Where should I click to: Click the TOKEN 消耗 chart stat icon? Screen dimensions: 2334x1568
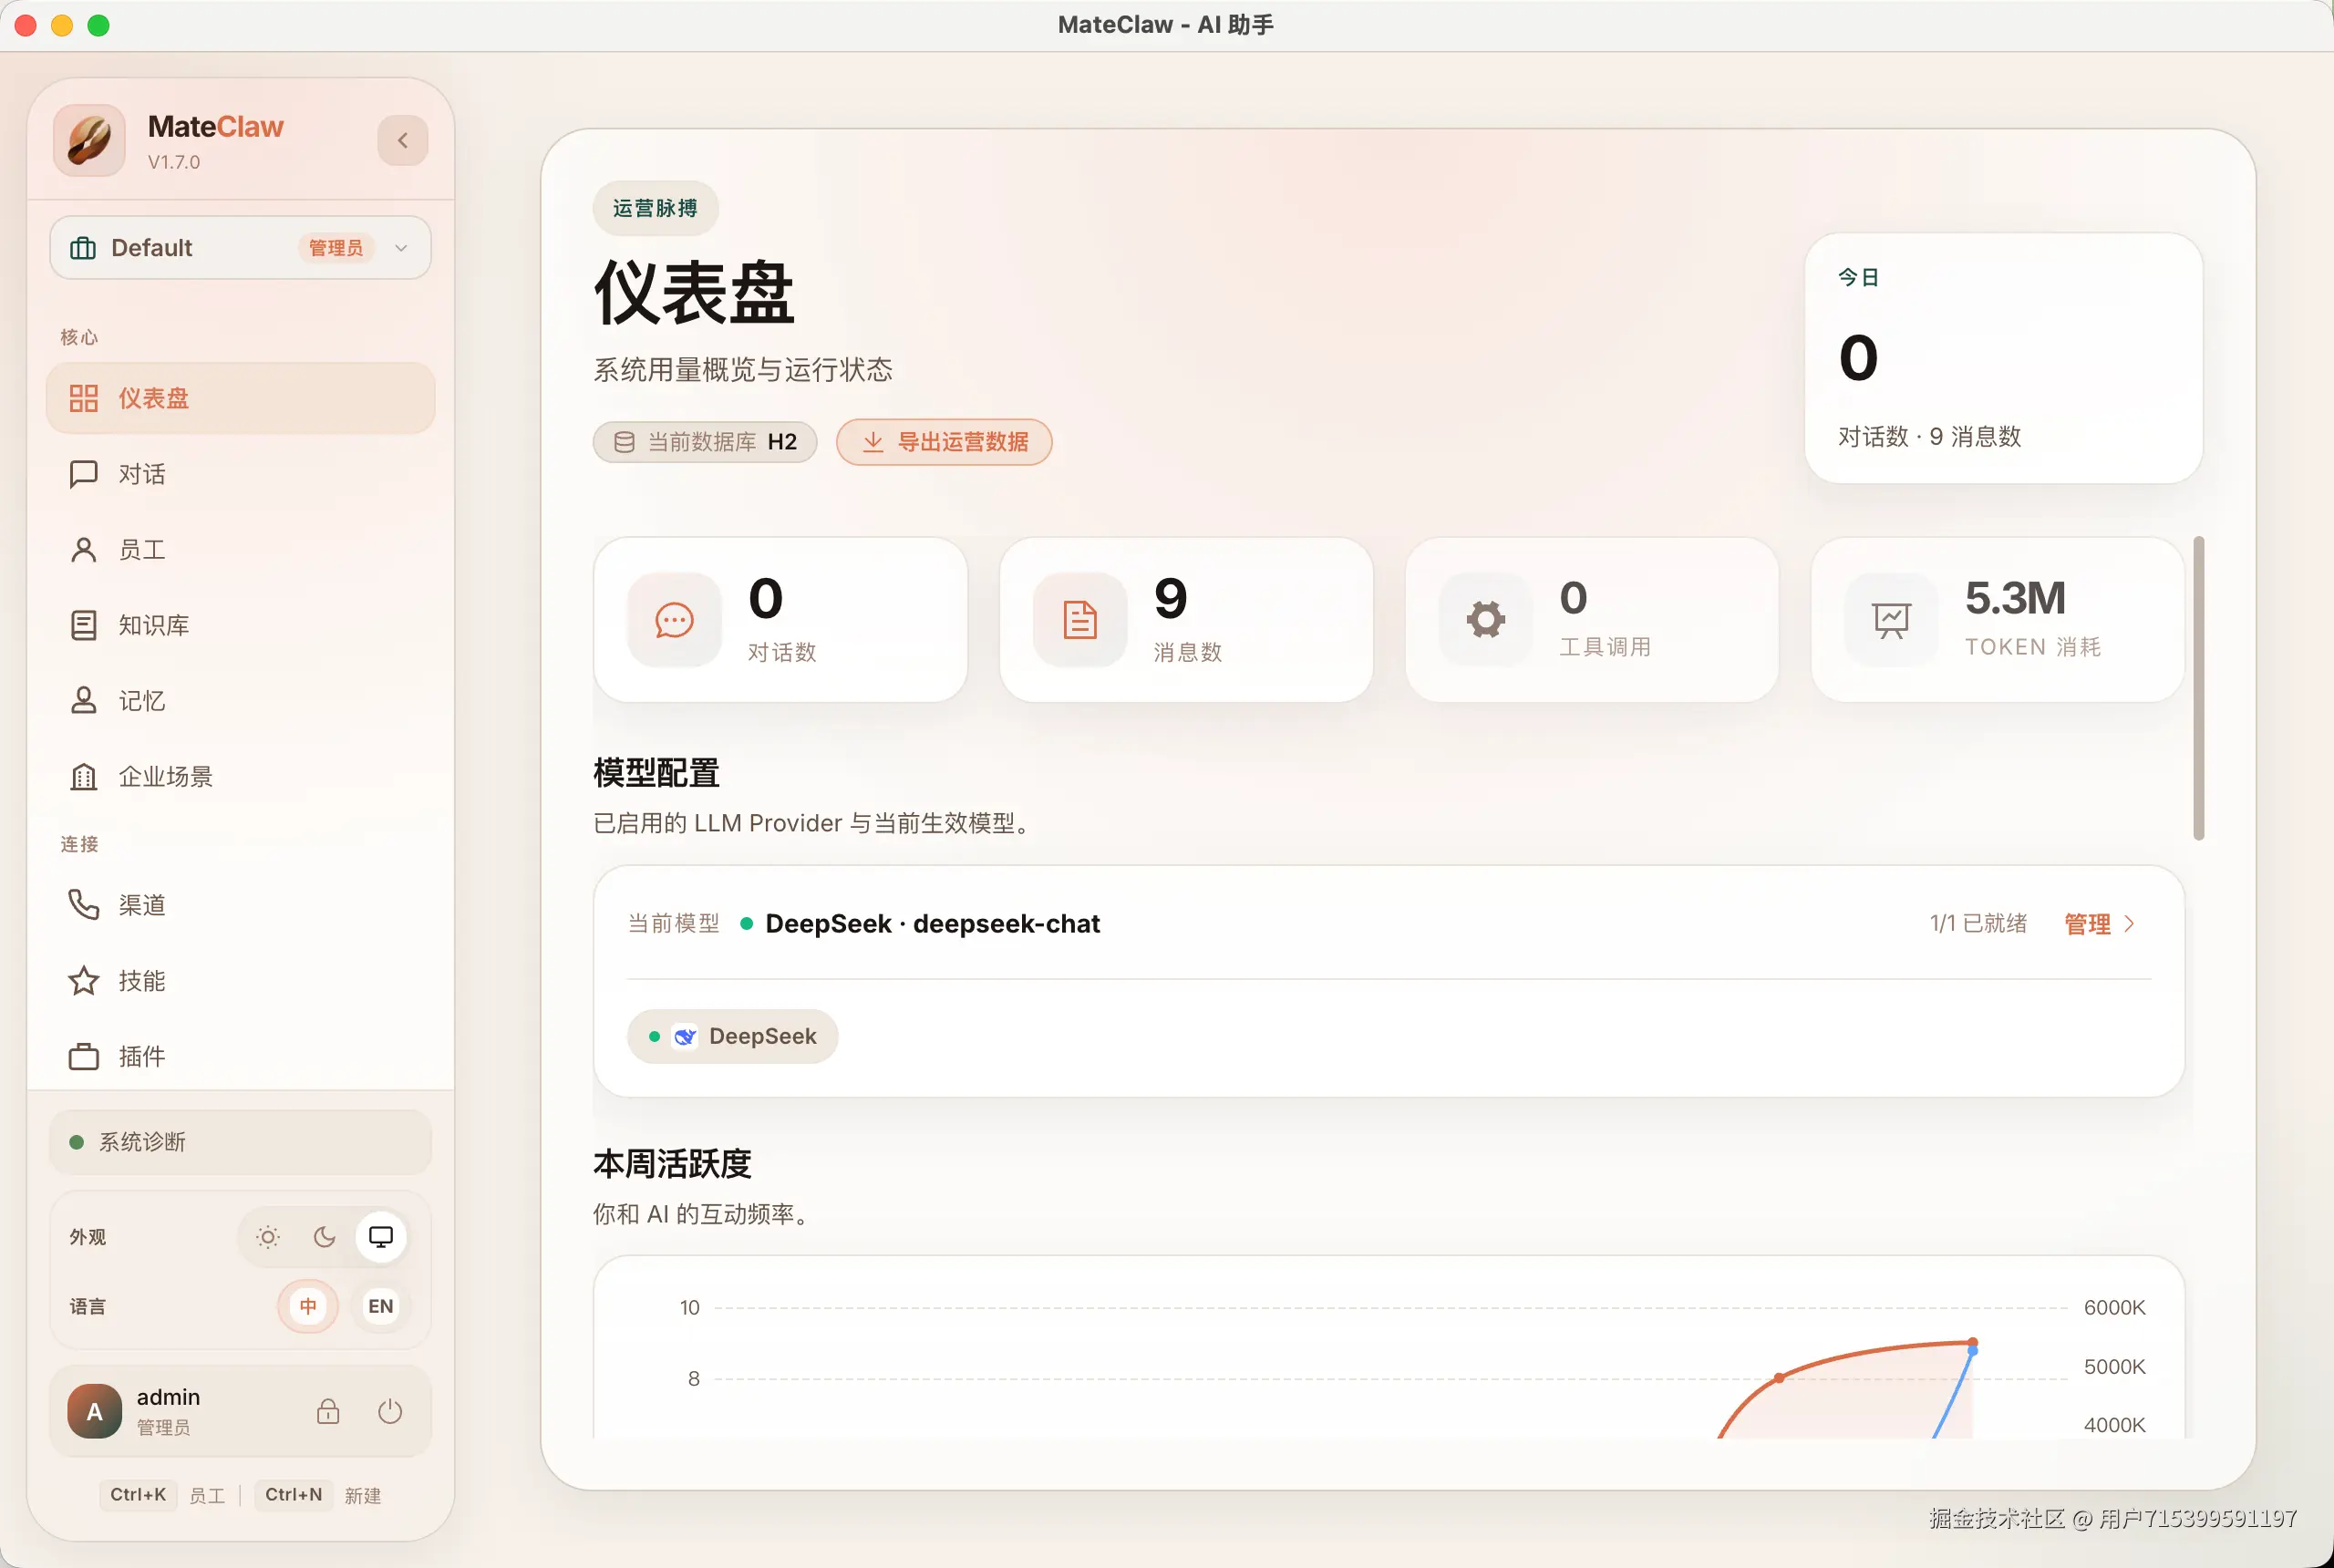[x=1892, y=620]
